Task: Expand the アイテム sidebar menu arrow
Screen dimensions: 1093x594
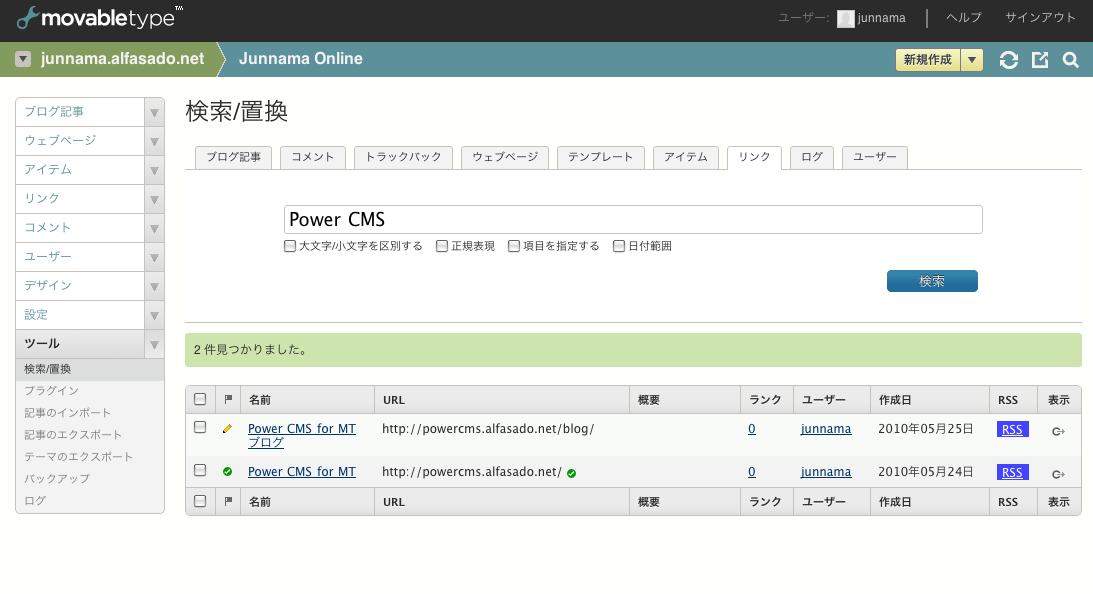Action: pyautogui.click(x=154, y=171)
